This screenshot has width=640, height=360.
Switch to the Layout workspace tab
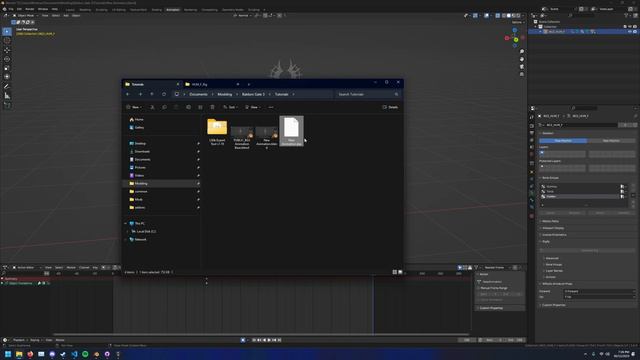[x=70, y=9]
